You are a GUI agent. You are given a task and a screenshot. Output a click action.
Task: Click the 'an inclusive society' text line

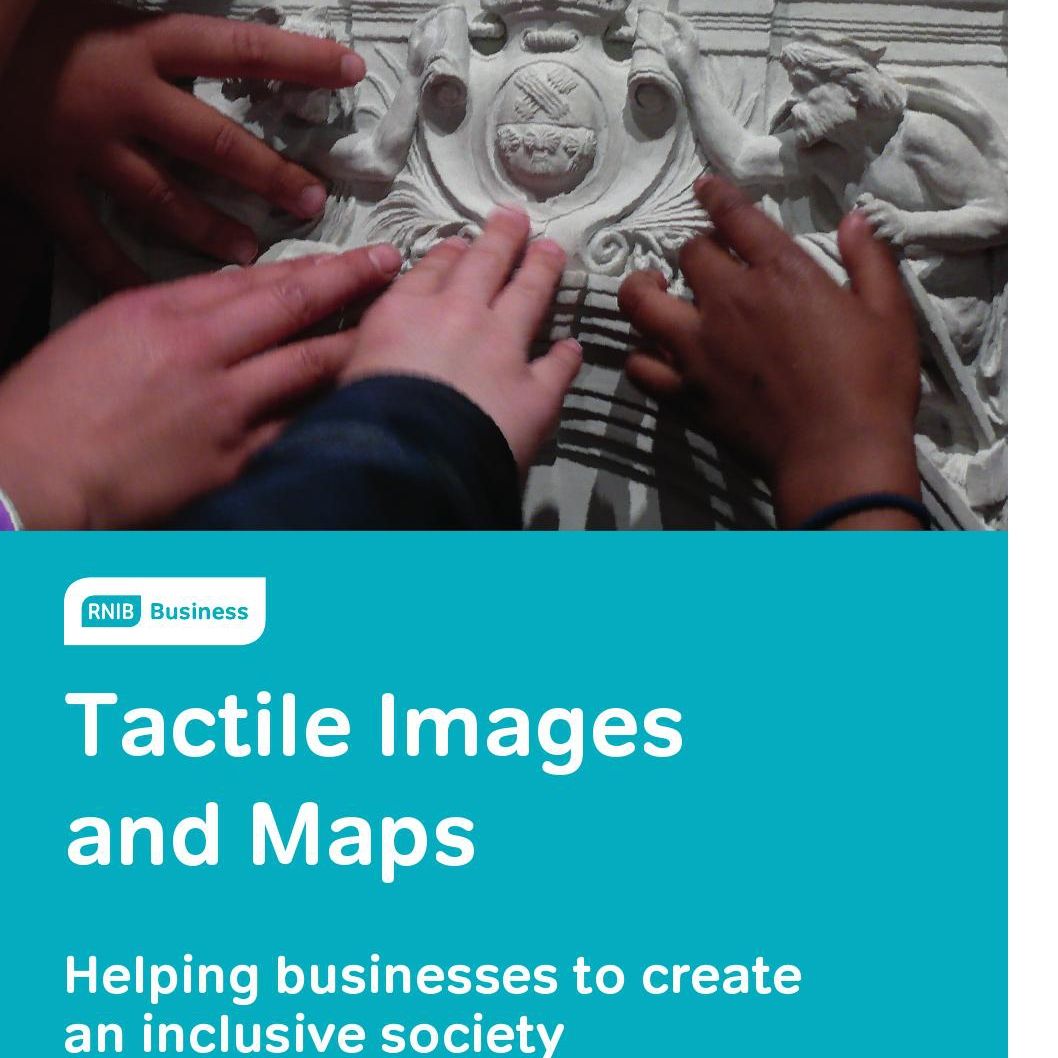(x=313, y=1033)
